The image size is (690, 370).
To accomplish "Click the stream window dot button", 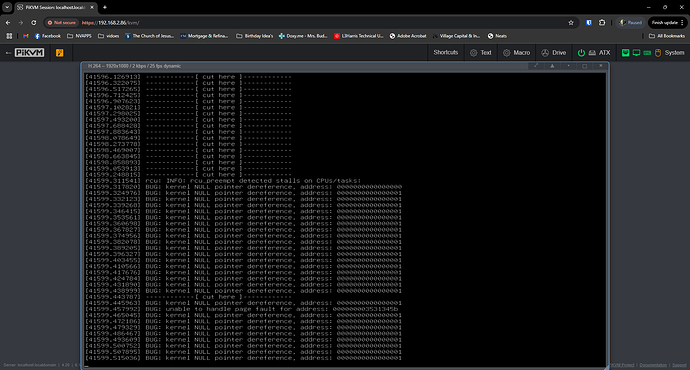I will click(x=569, y=66).
